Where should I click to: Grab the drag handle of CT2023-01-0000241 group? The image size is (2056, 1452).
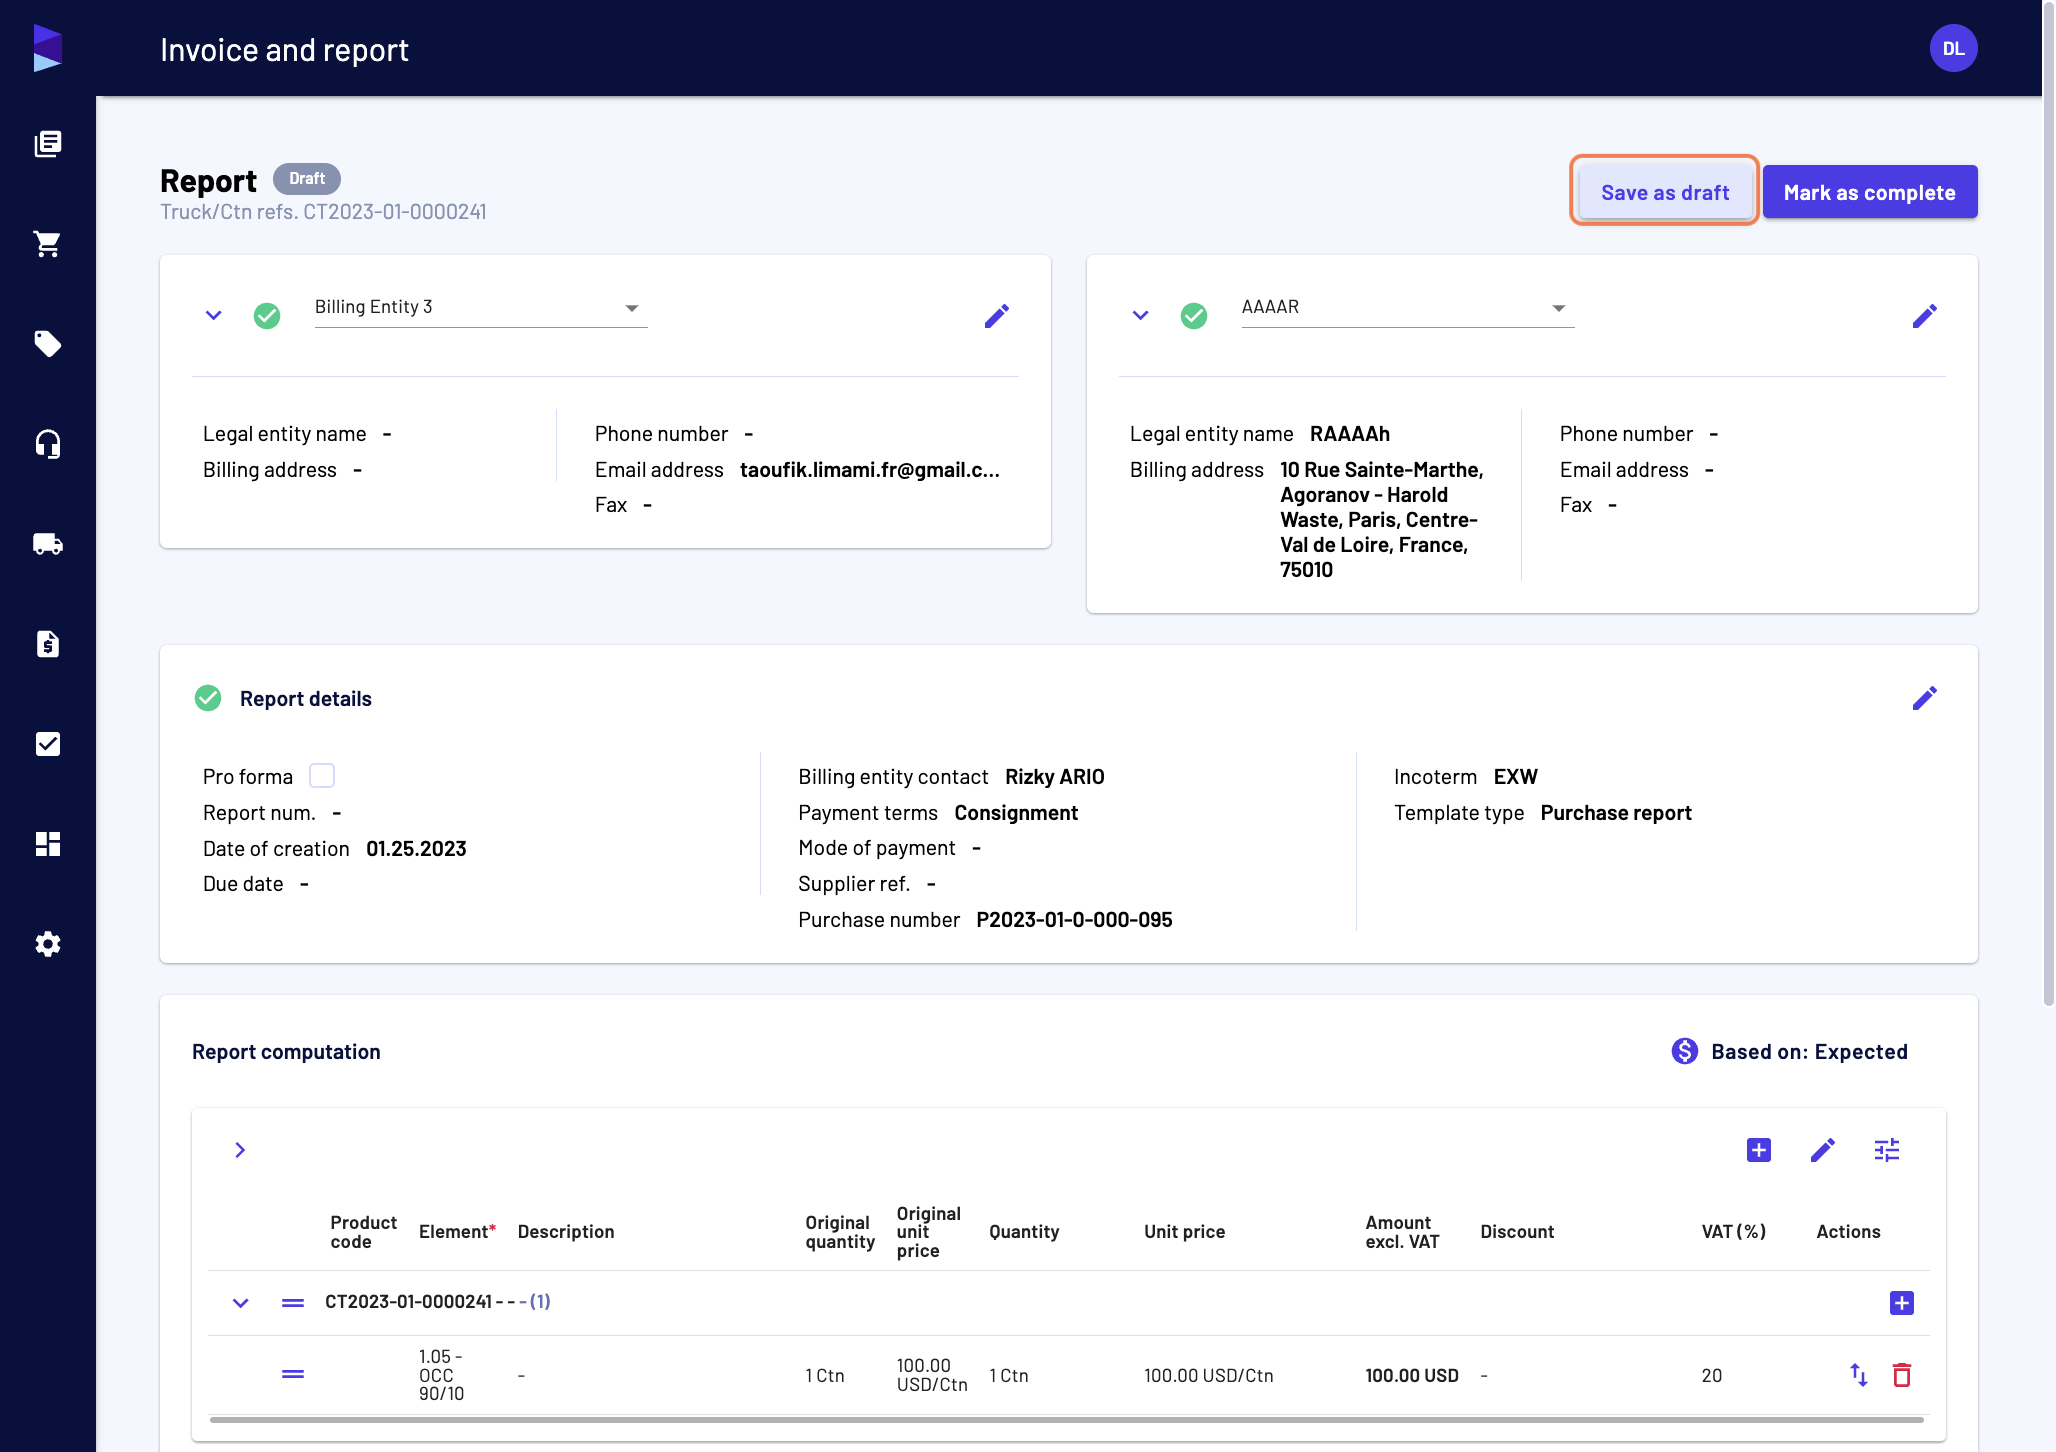tap(293, 1303)
